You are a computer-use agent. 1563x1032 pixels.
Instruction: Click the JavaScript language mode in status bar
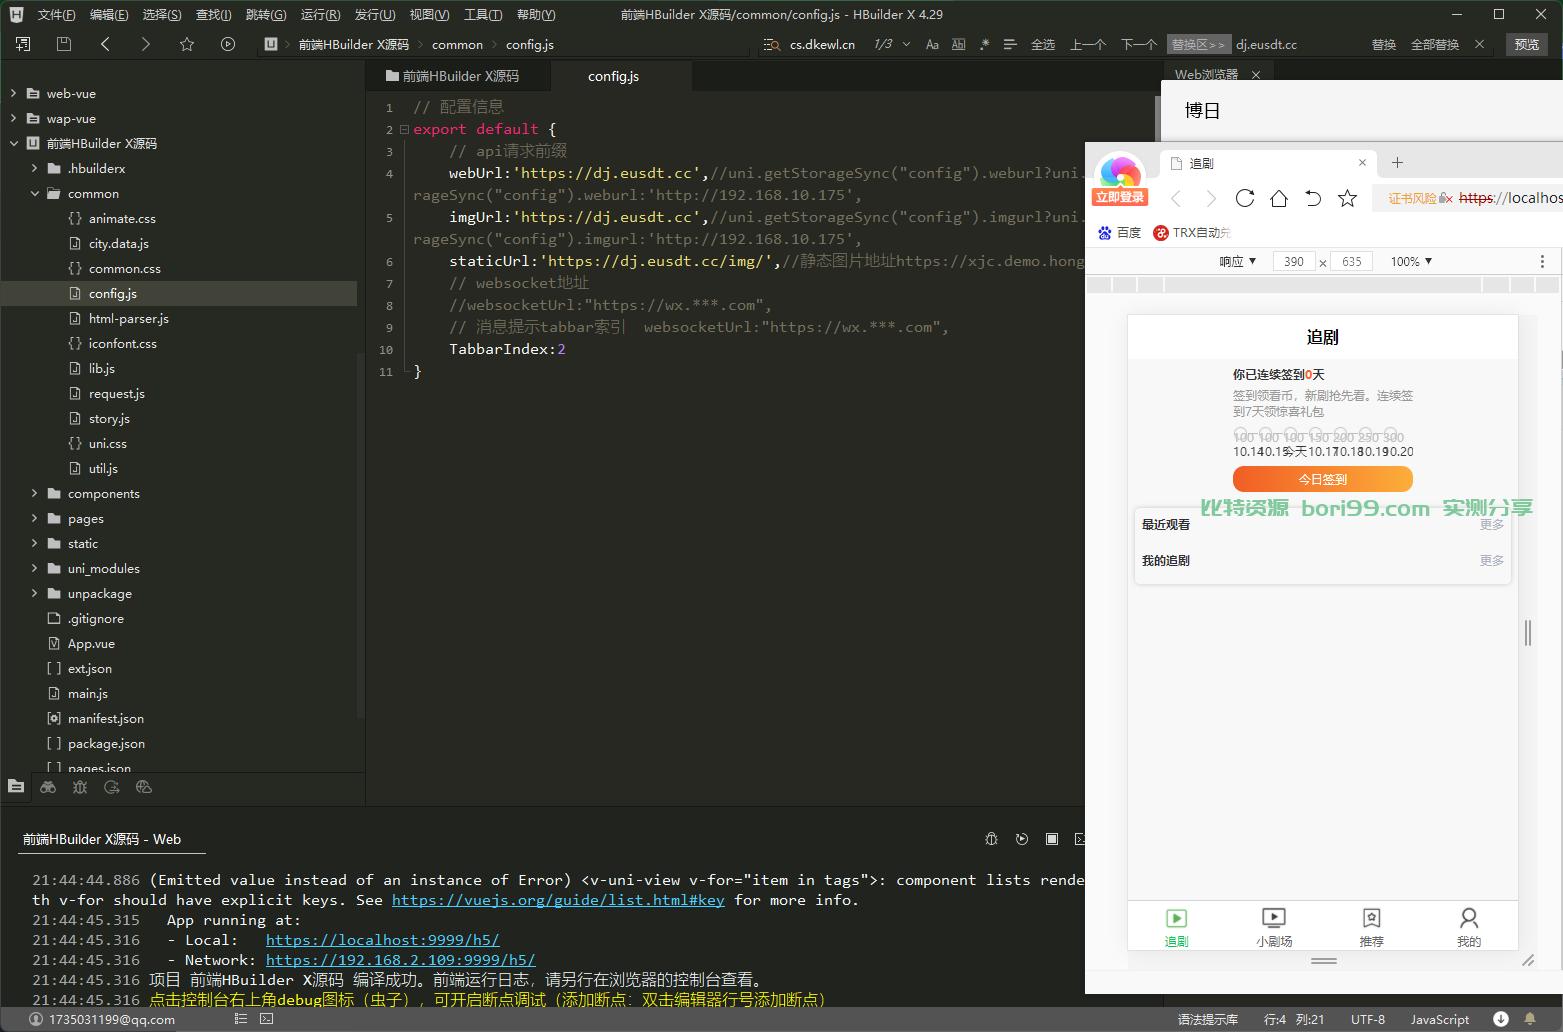(x=1440, y=1019)
